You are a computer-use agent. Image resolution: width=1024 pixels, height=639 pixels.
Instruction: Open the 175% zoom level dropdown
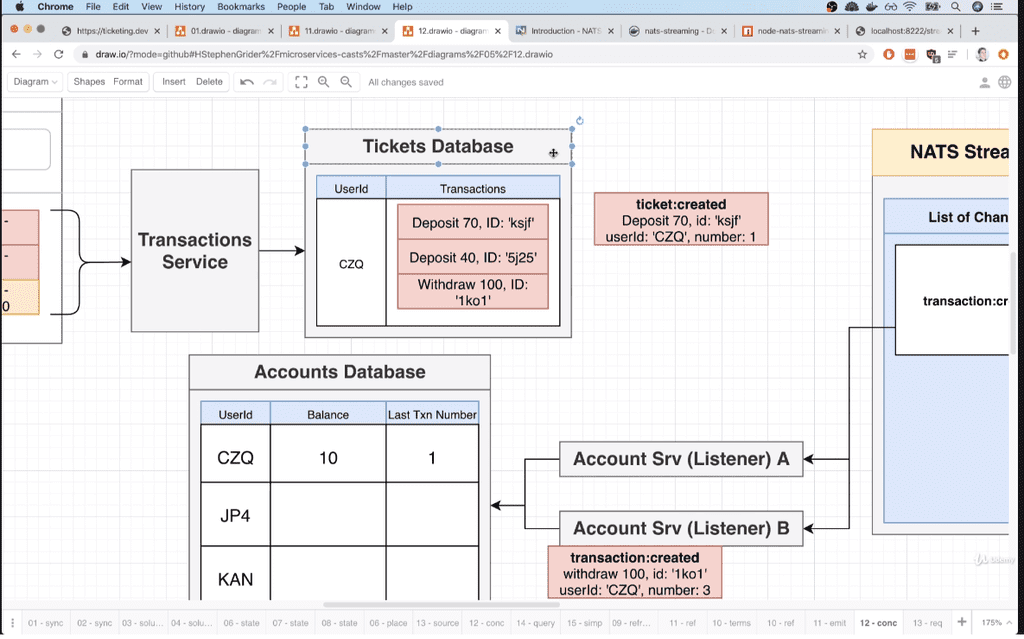(997, 622)
